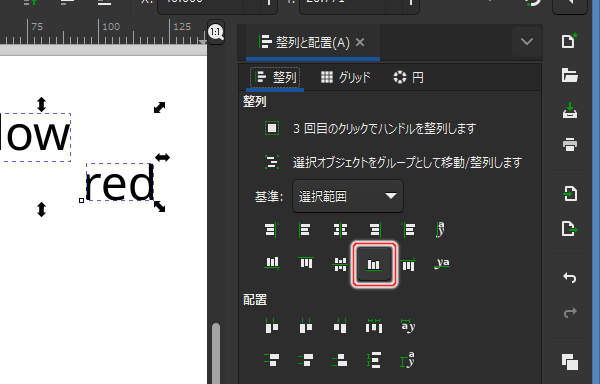Click the right horizontal scale handle

[x=162, y=157]
